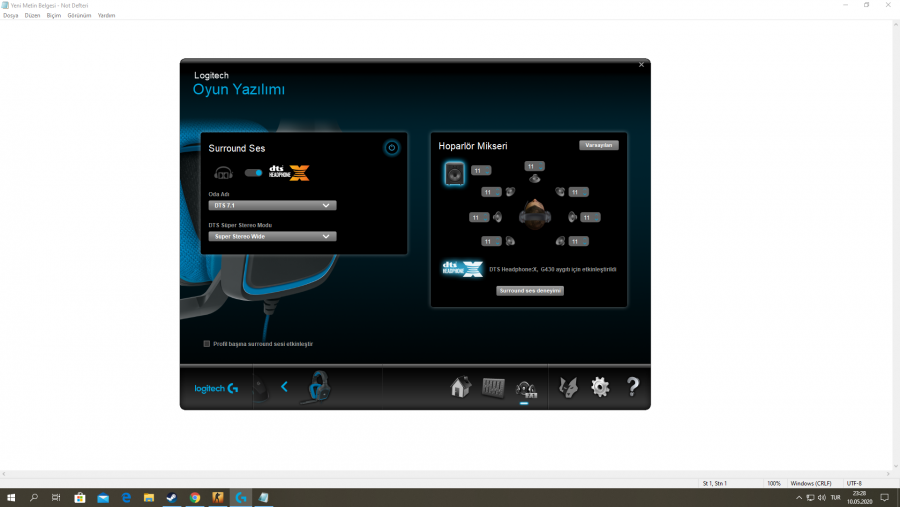Select the rear right speaker icon
Image resolution: width=900 pixels, height=507 pixels.
[x=560, y=241]
